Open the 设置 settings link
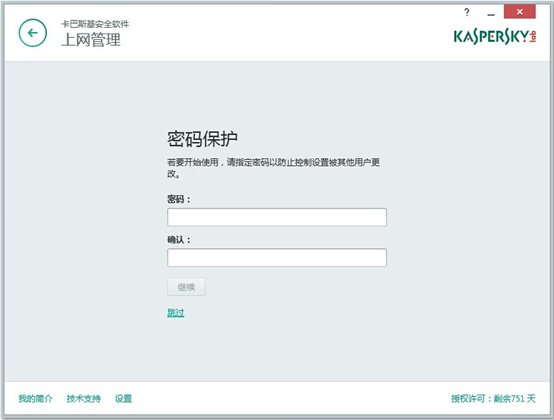 coord(123,399)
